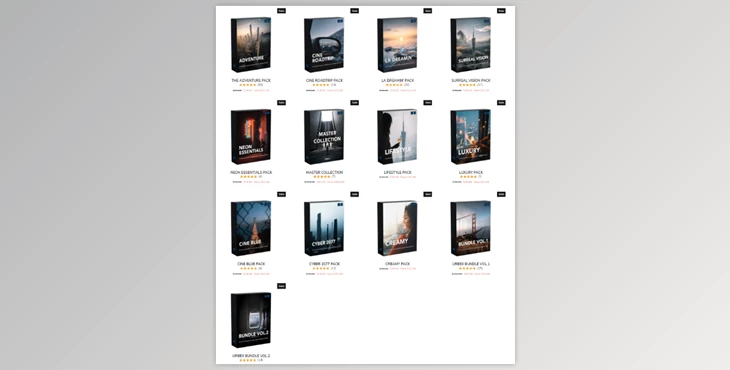Open the Cine Blue box image
730x370 pixels.
click(x=251, y=229)
